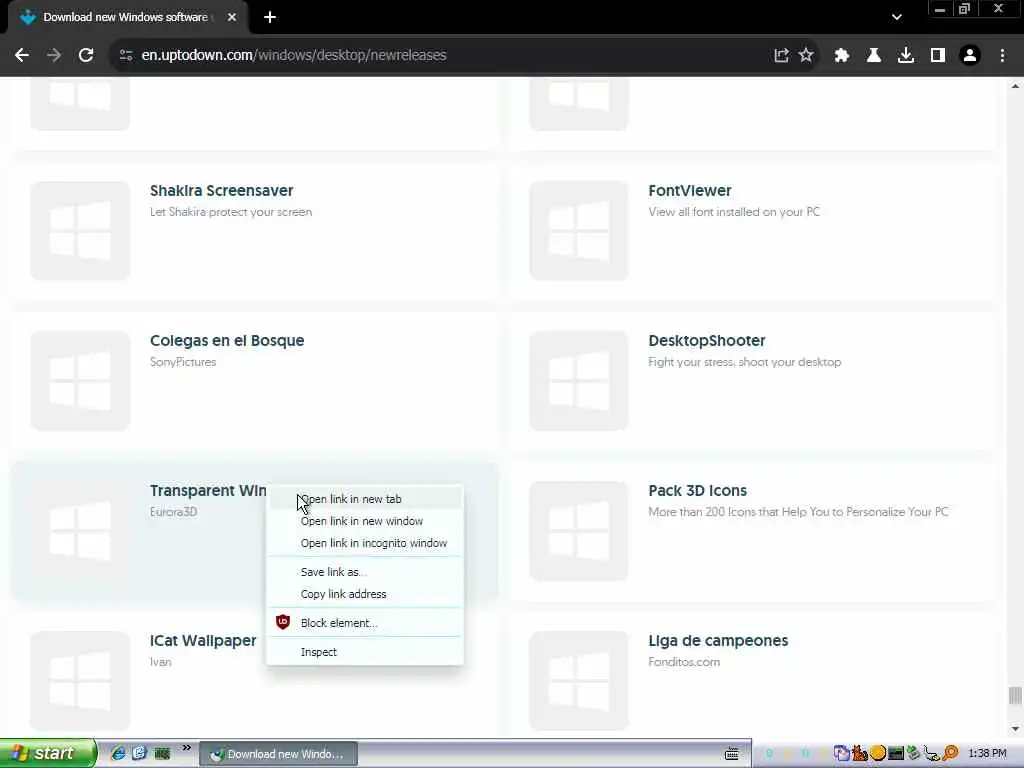Toggle the side panel icon
This screenshot has height=768, width=1024.
[938, 56]
